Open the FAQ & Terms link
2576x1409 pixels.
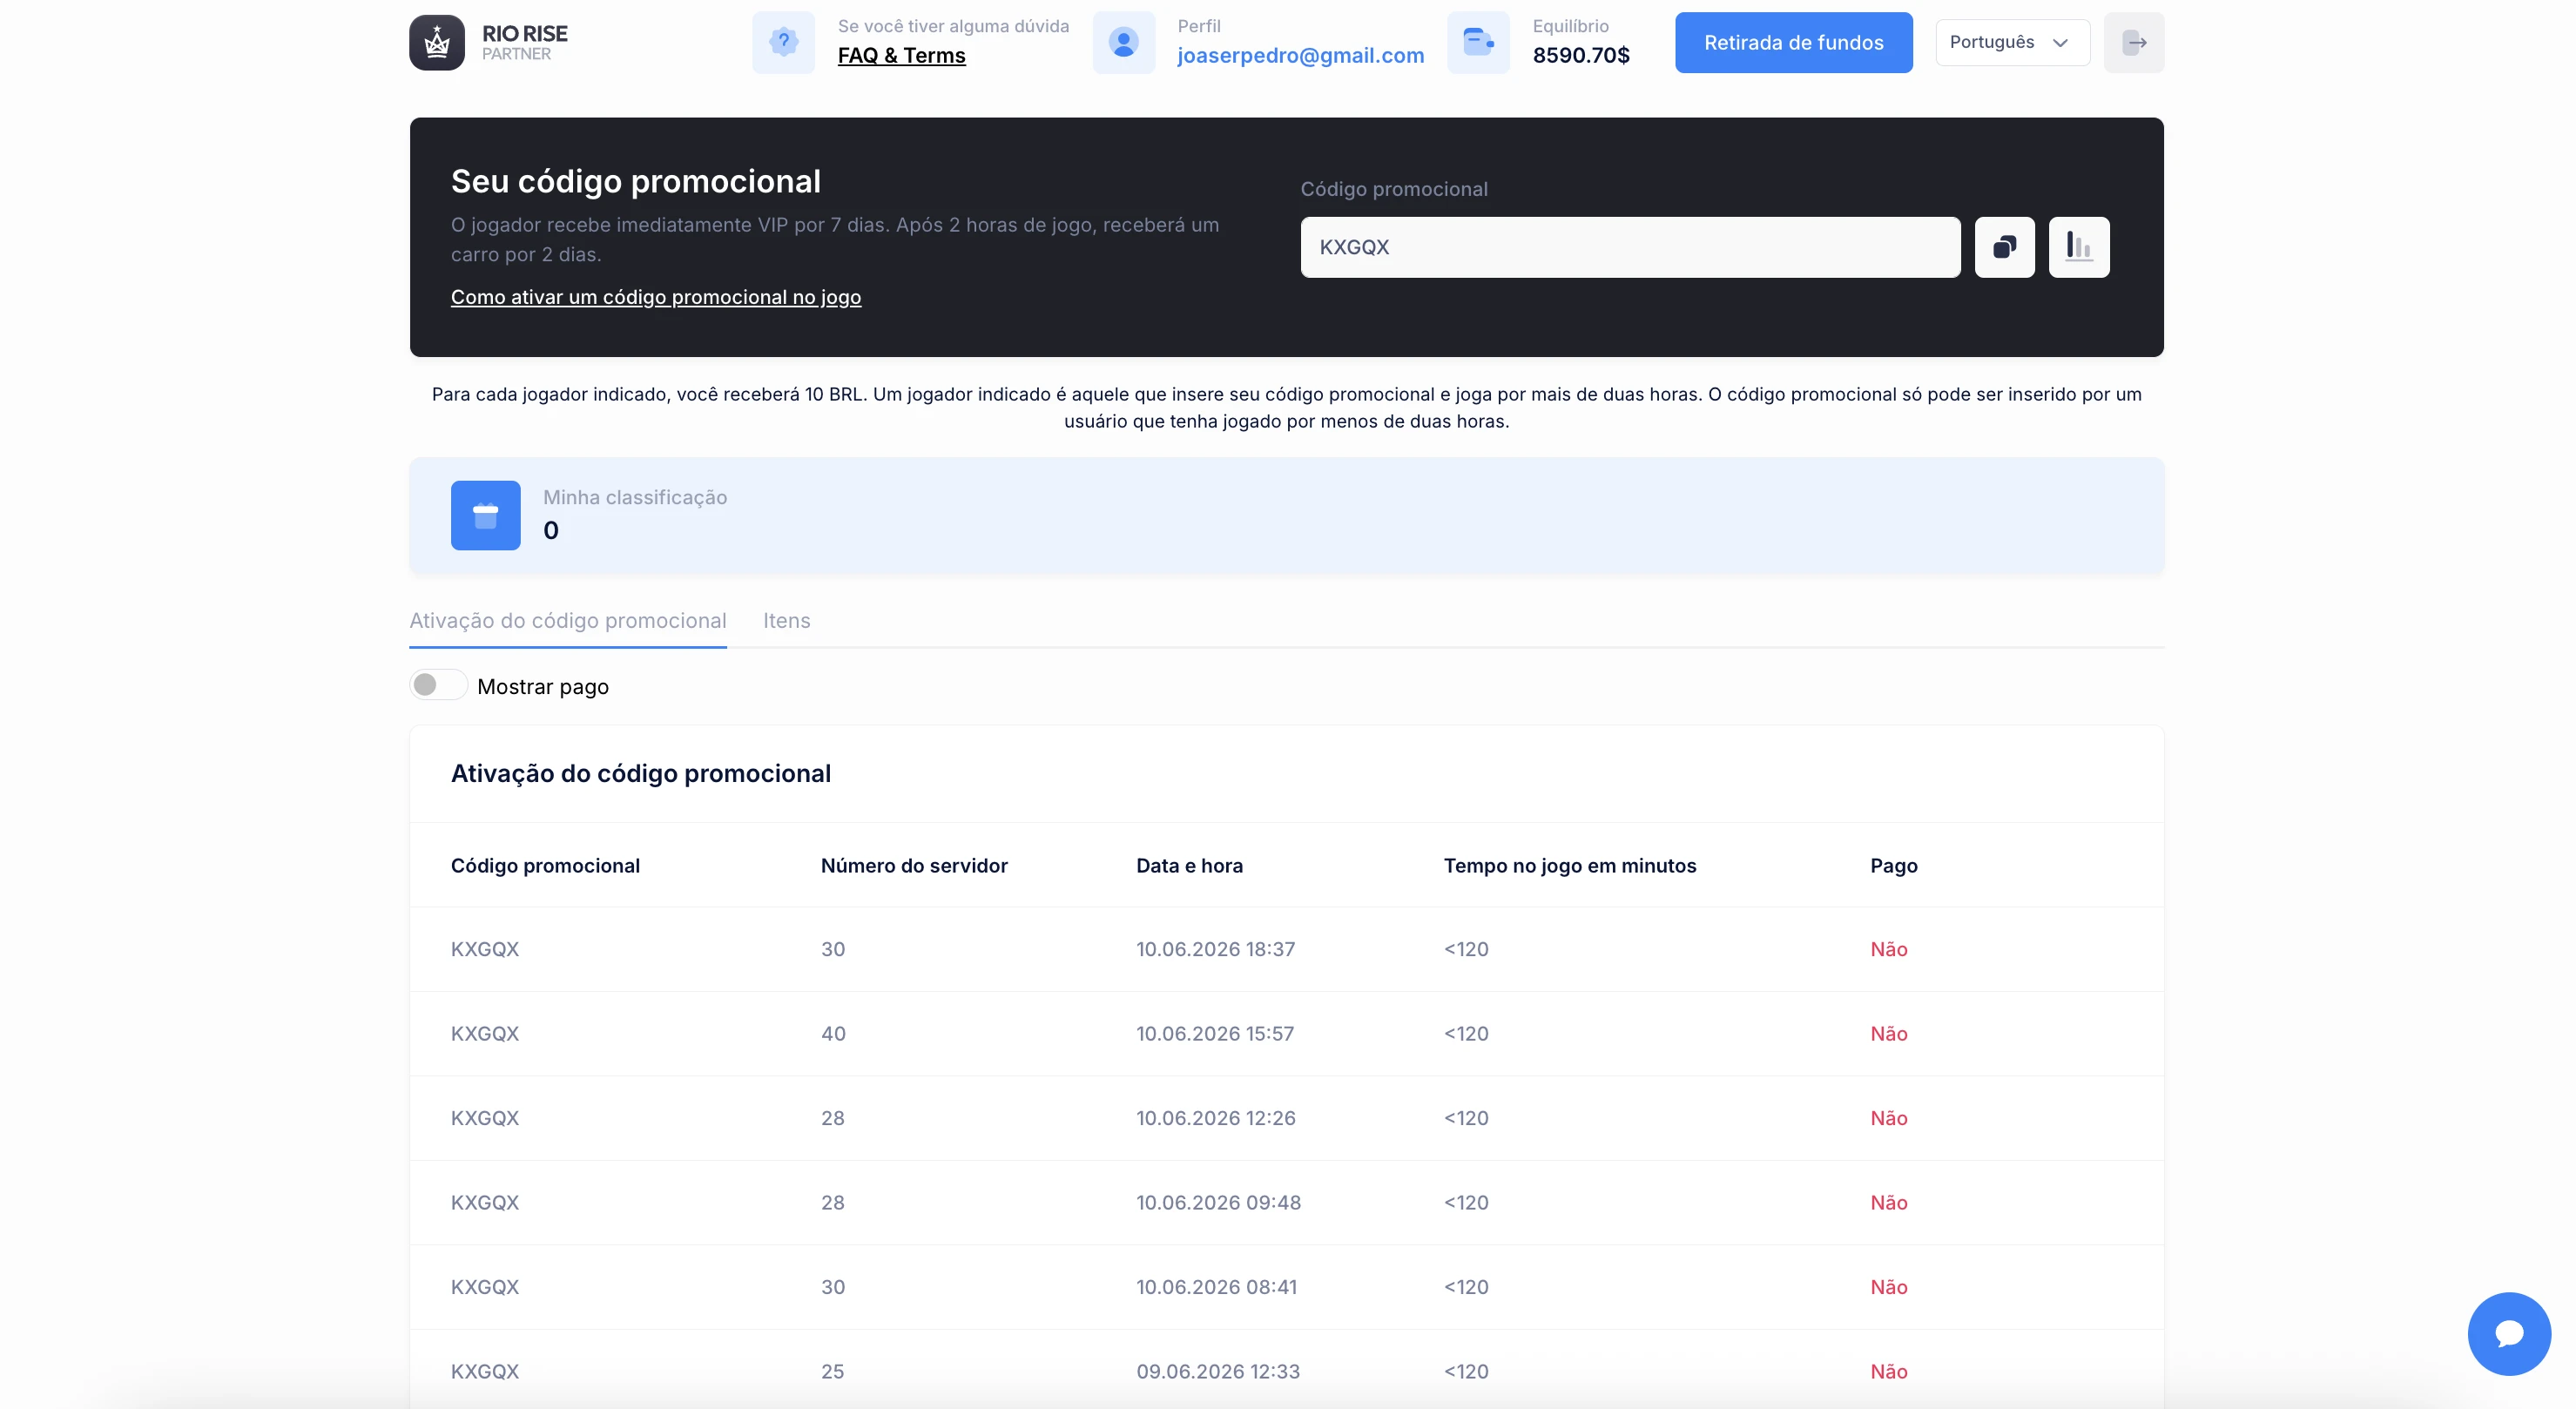coord(902,56)
